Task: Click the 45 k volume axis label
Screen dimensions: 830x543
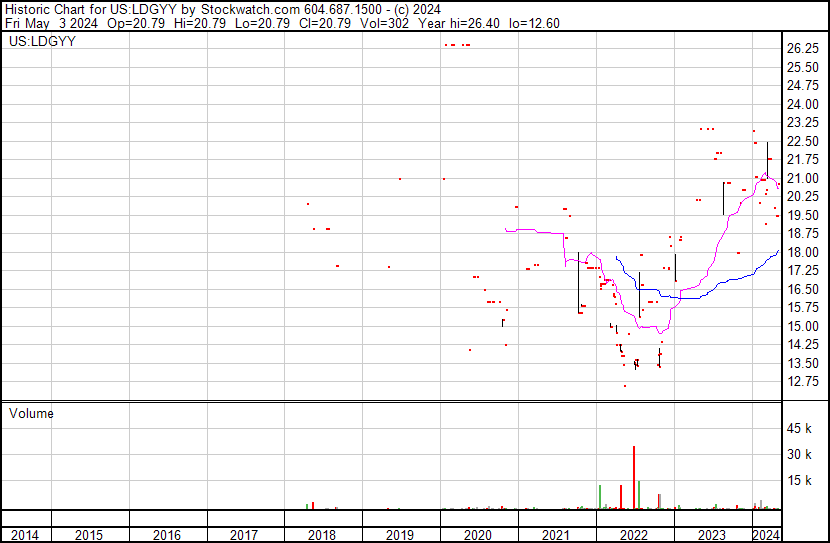Action: (x=801, y=429)
